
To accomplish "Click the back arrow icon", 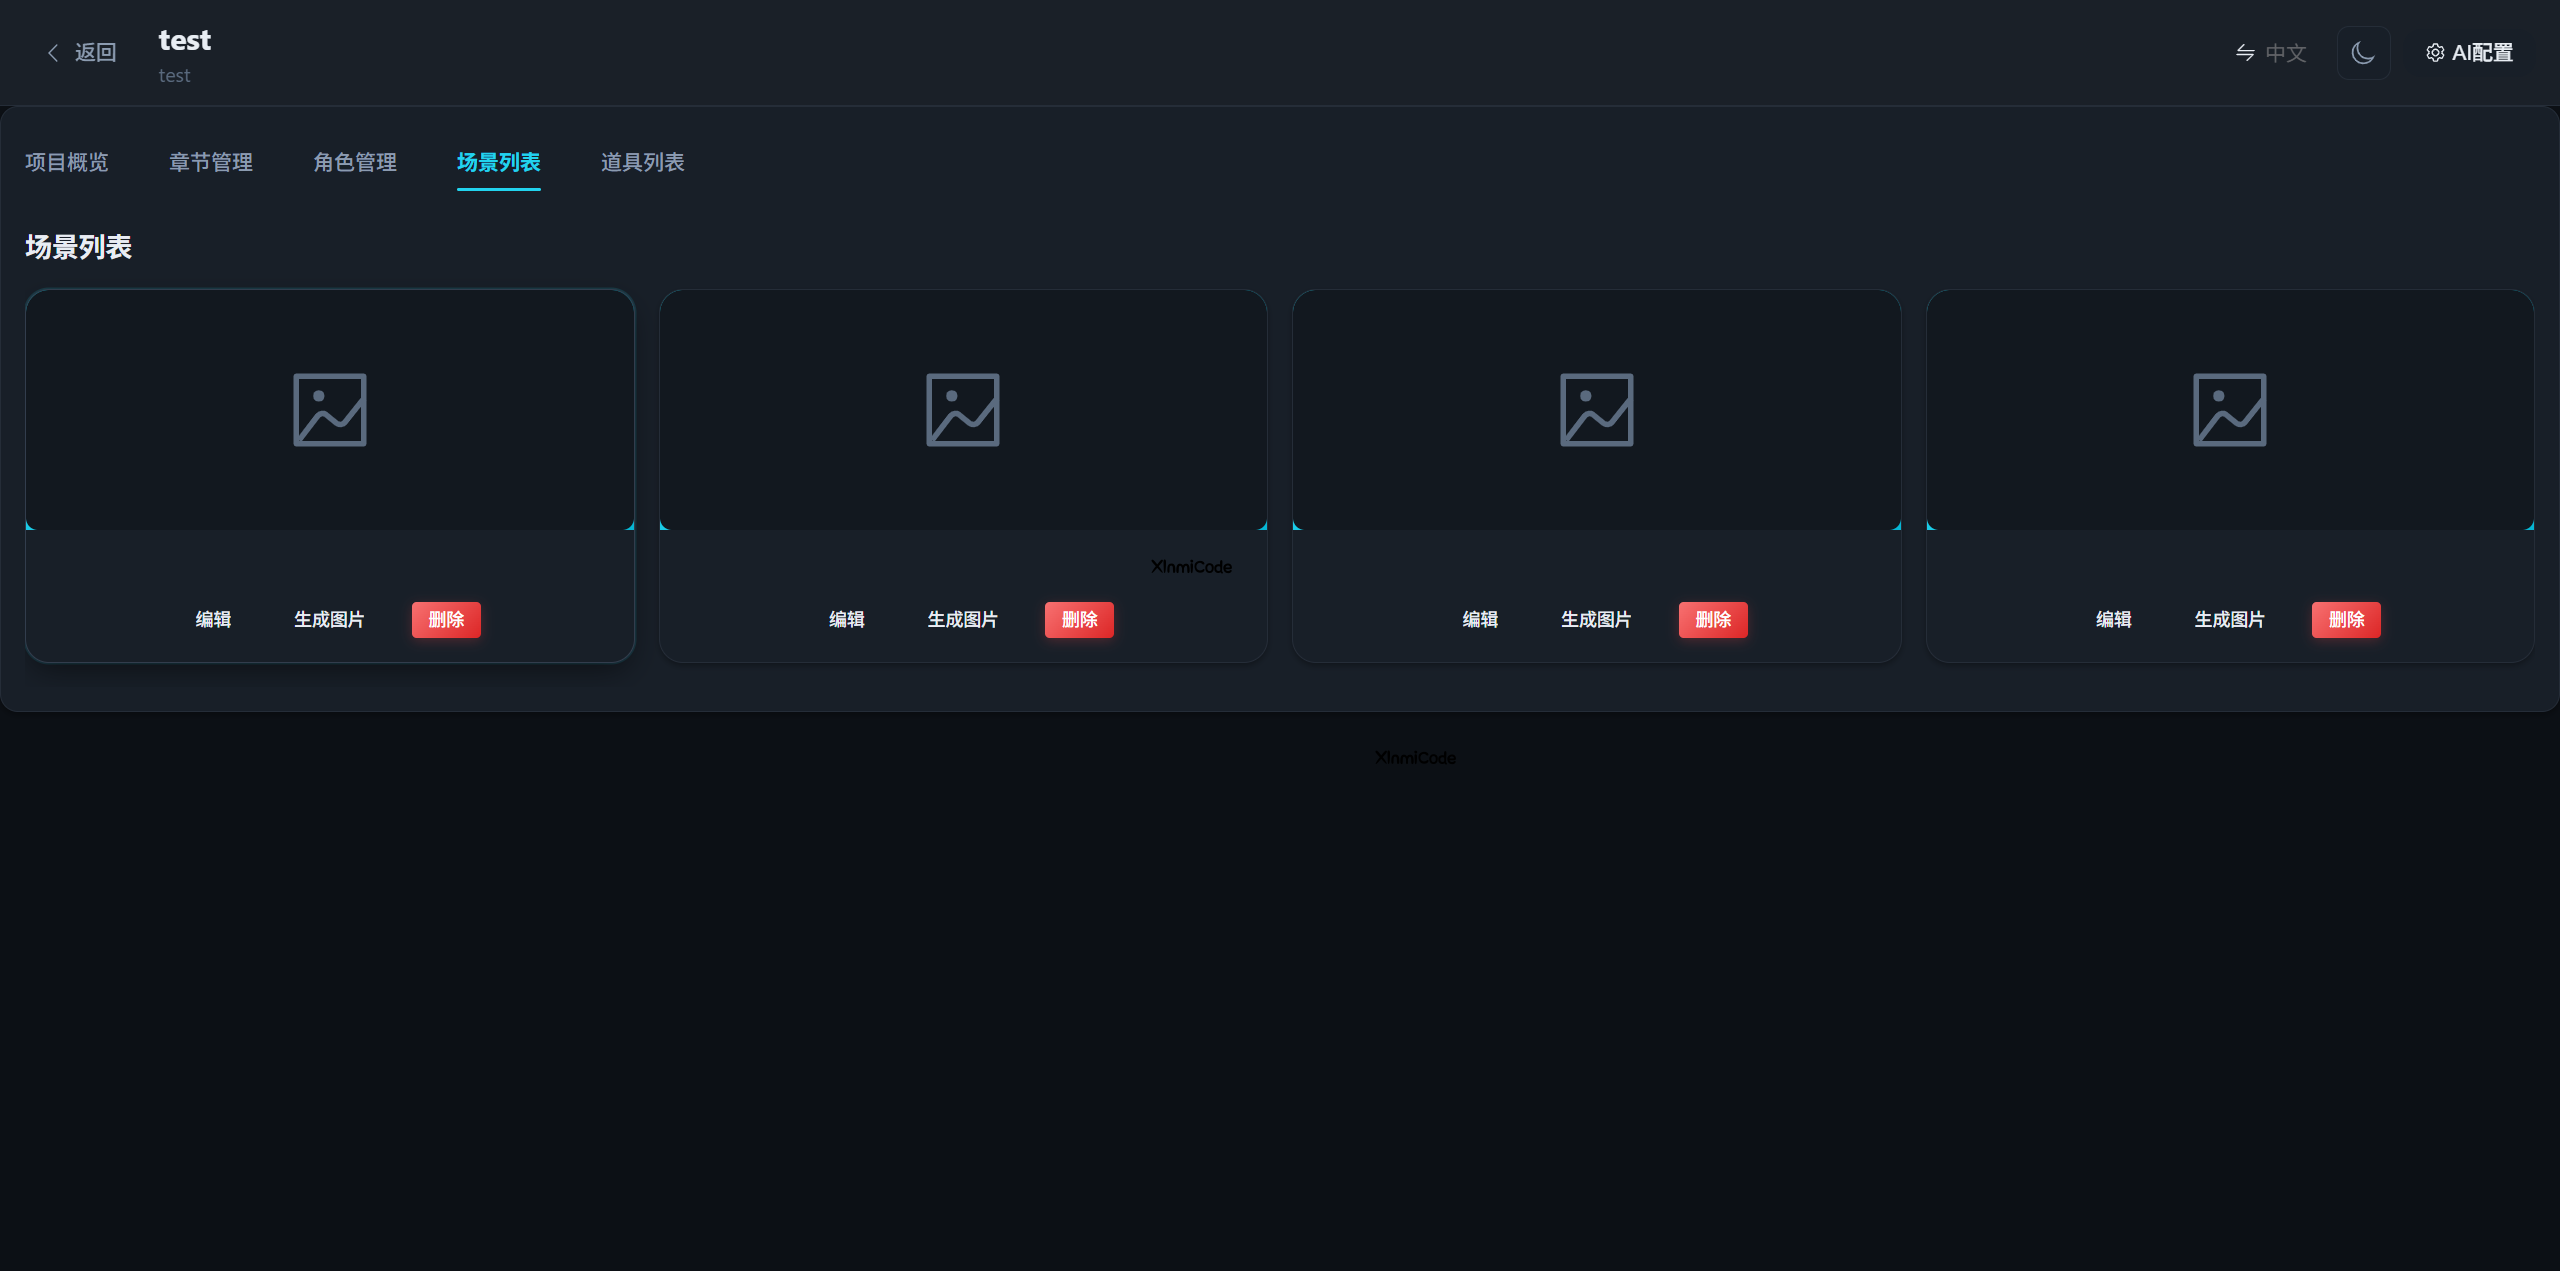I will (53, 53).
